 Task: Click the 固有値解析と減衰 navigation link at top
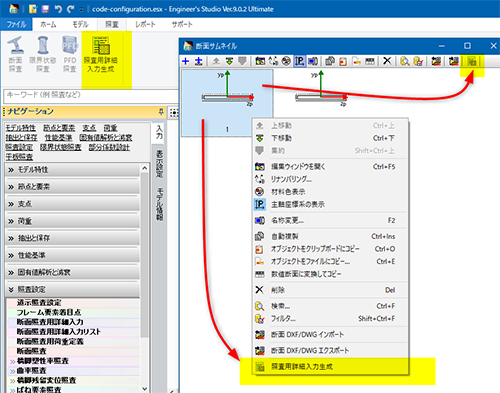(x=106, y=138)
